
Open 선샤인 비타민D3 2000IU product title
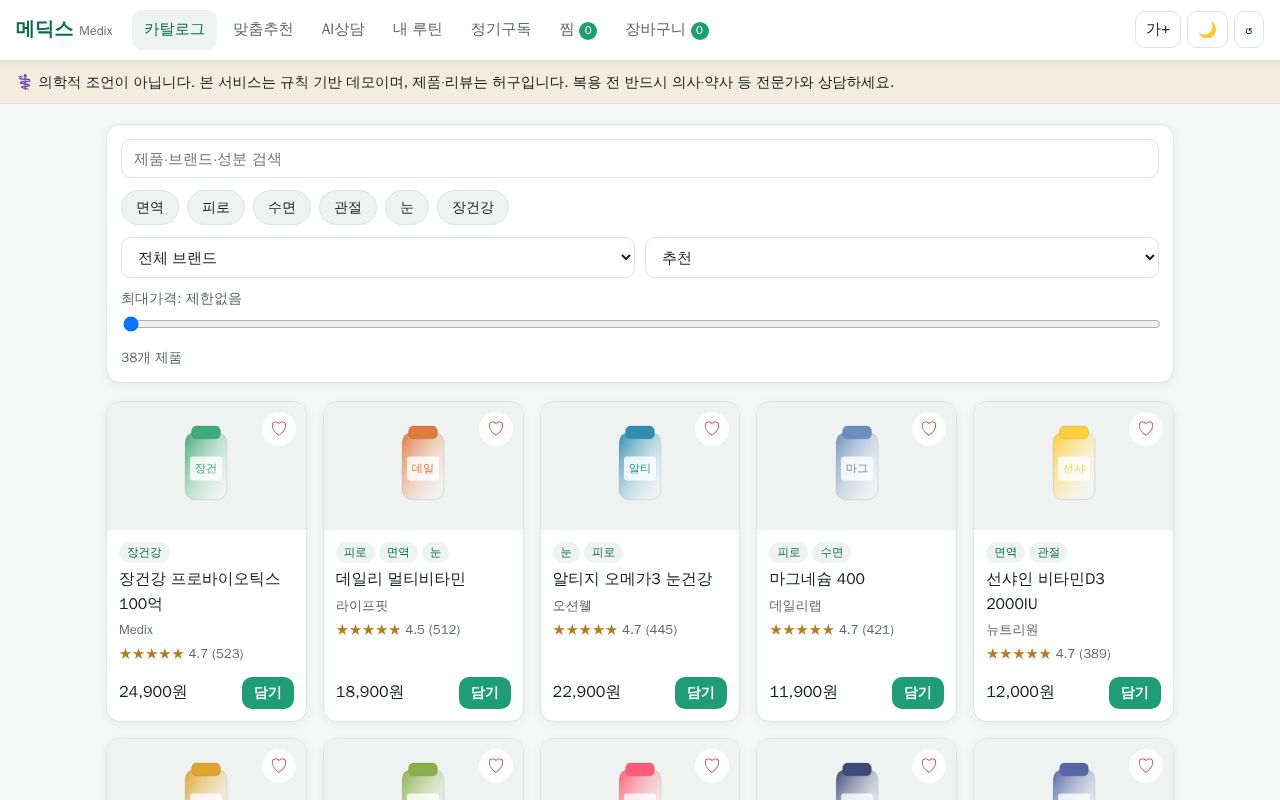(1045, 591)
